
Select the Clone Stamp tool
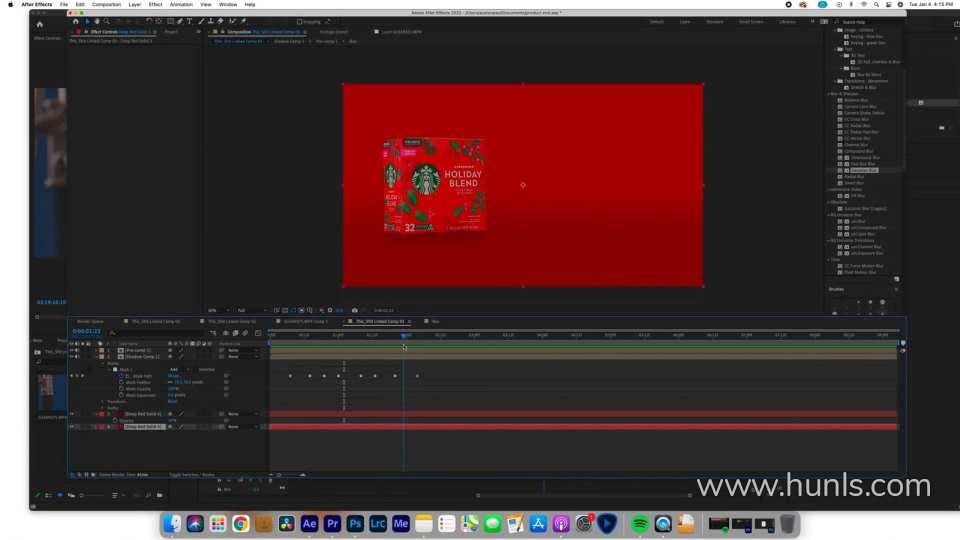pos(211,21)
